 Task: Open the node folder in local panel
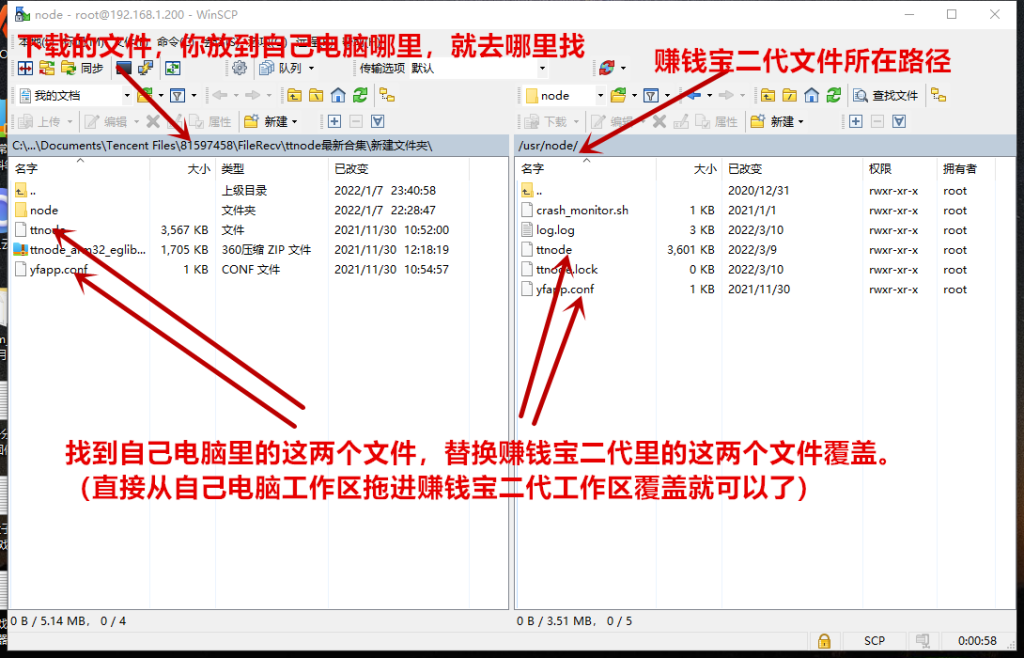pos(44,210)
